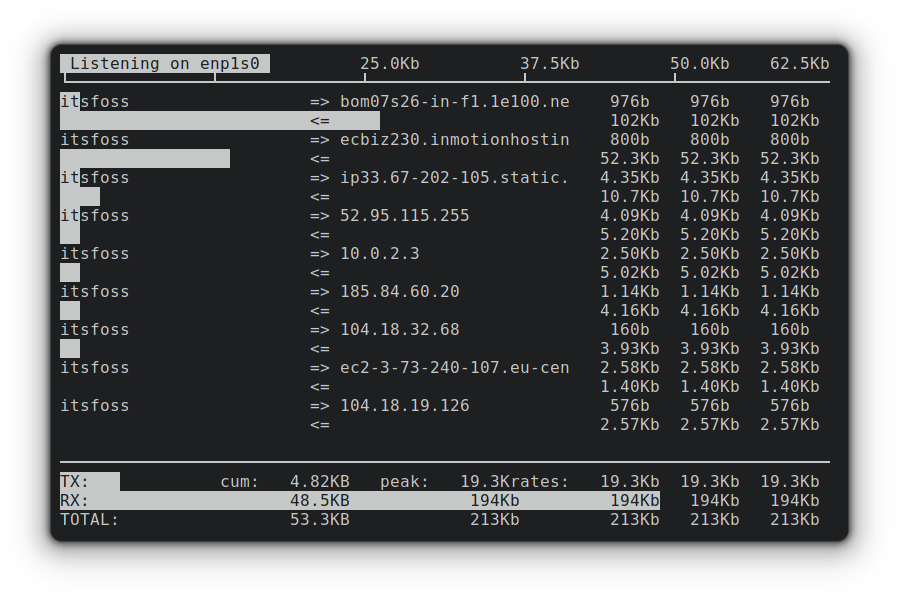Click the cumulative RX value 48.5KB
The image size is (900, 599).
point(319,501)
